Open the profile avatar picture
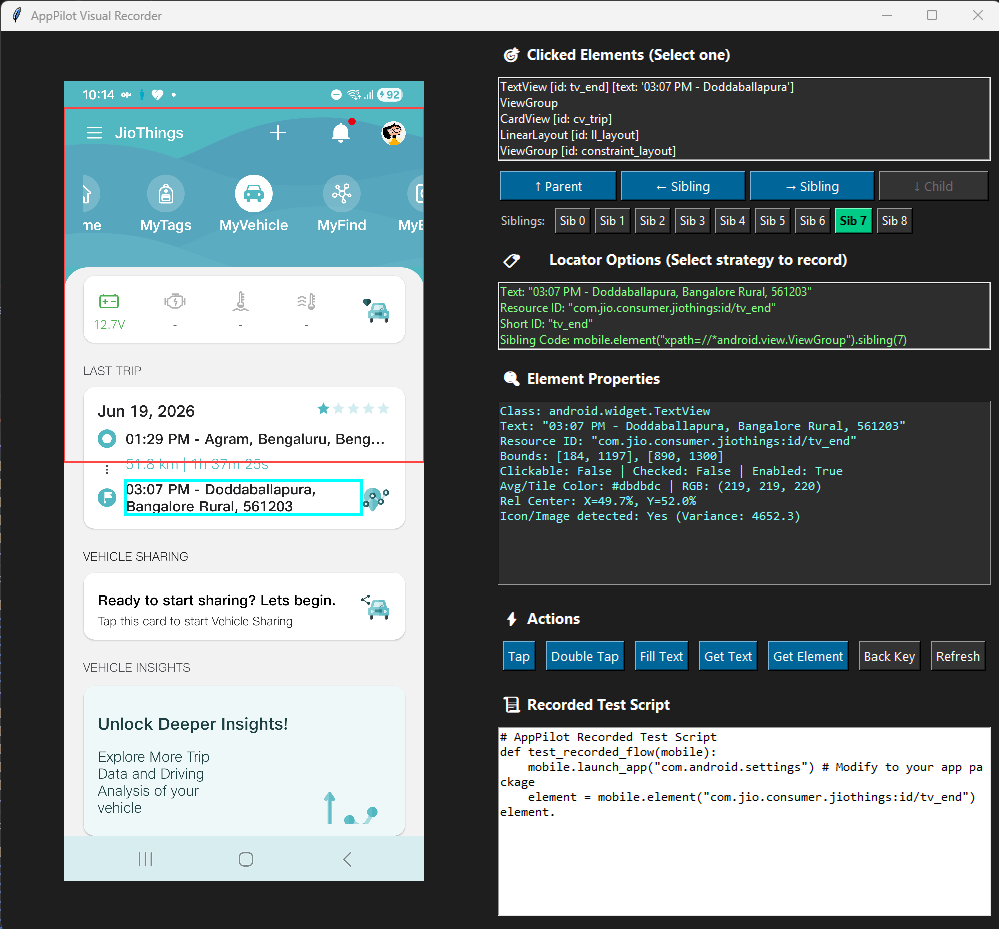 [393, 133]
